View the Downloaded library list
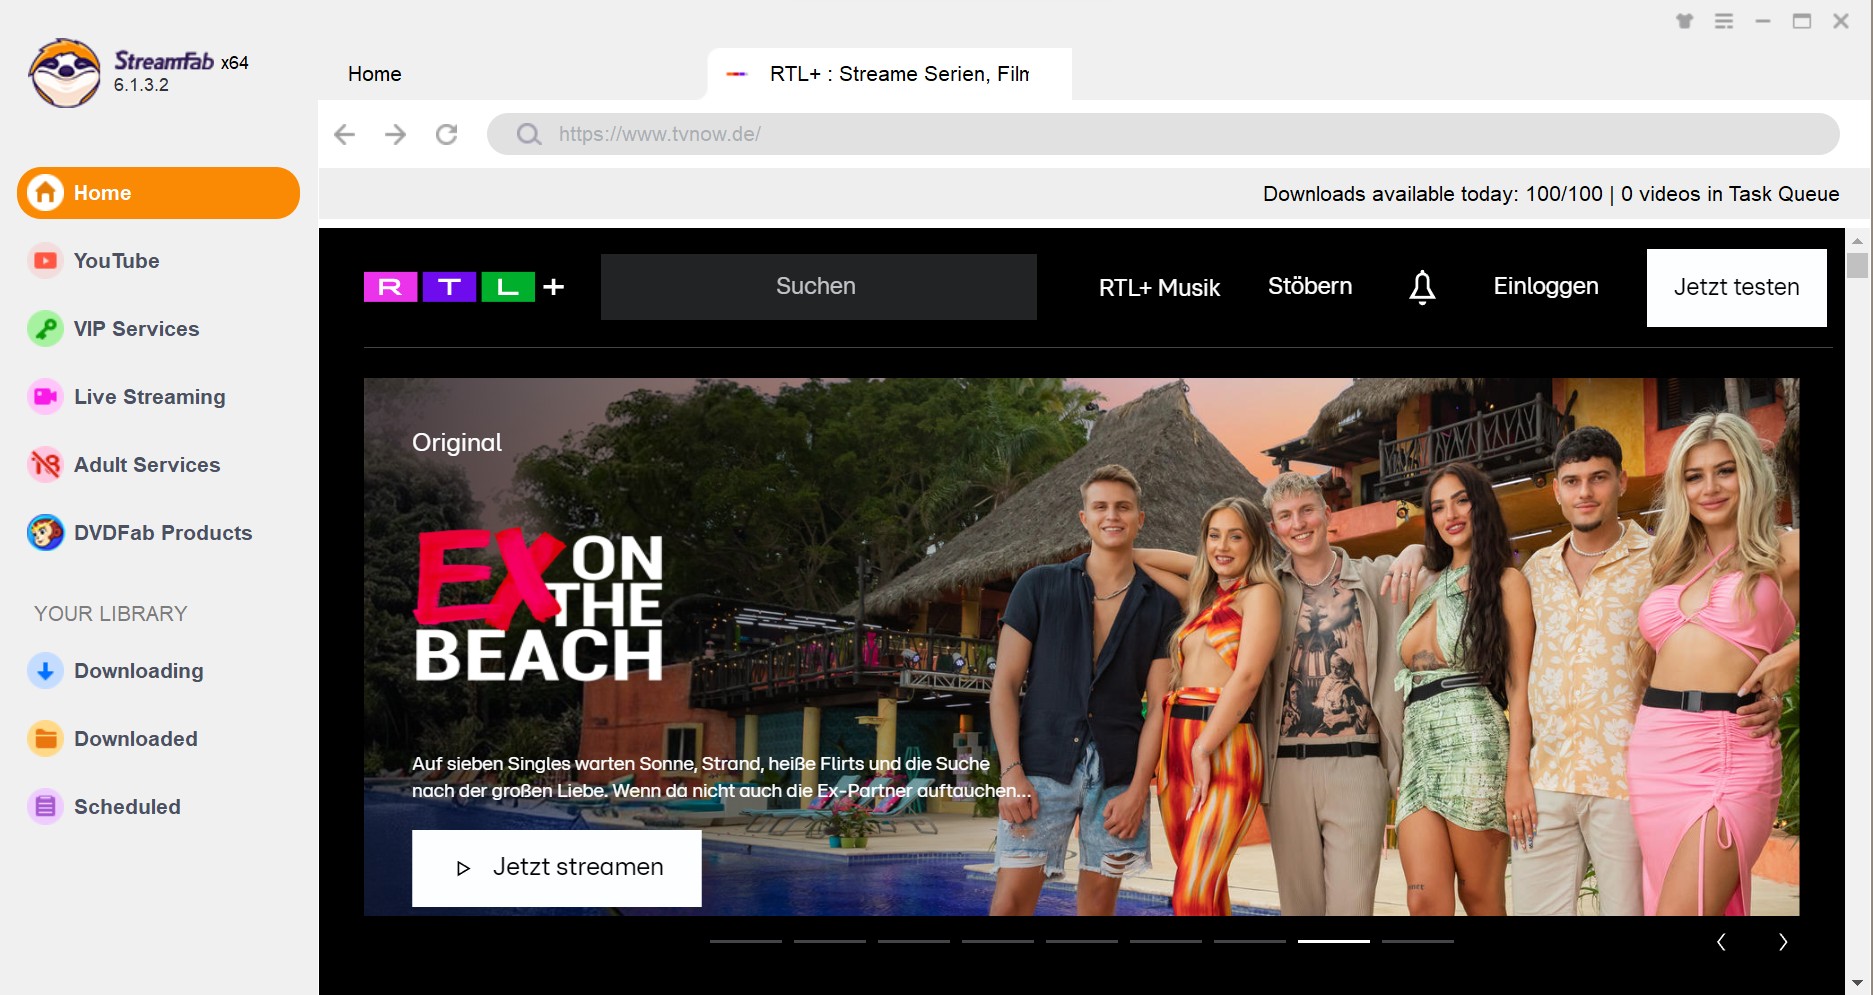Screen dimensions: 1873x995 point(158,739)
